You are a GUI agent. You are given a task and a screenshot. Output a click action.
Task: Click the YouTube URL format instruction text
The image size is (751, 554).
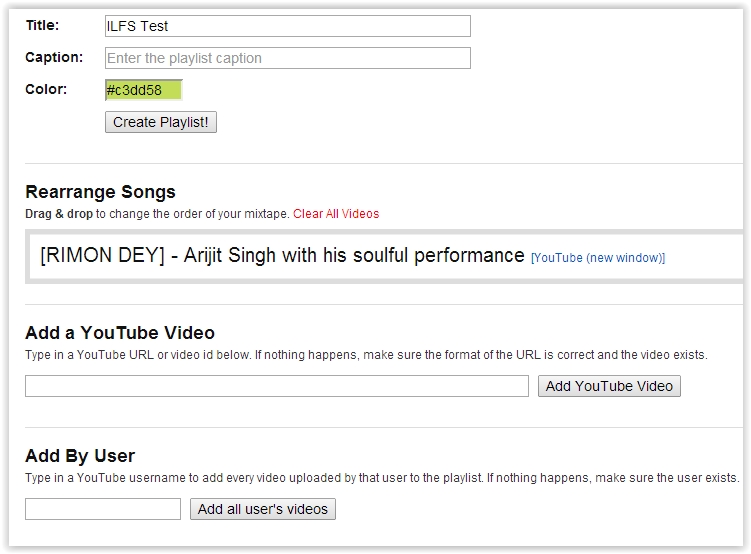pyautogui.click(x=366, y=355)
